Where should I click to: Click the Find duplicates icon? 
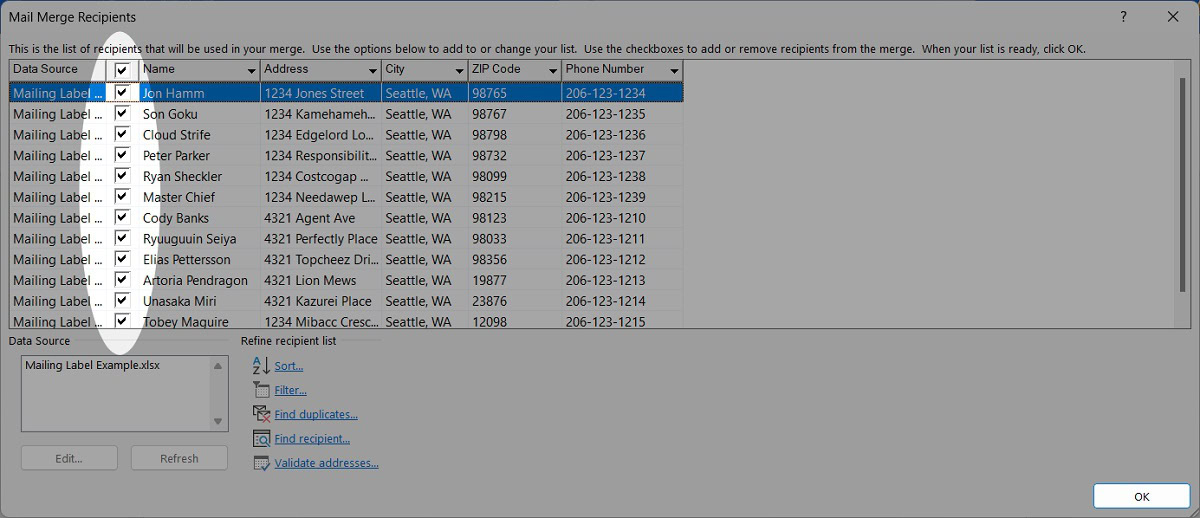(261, 414)
